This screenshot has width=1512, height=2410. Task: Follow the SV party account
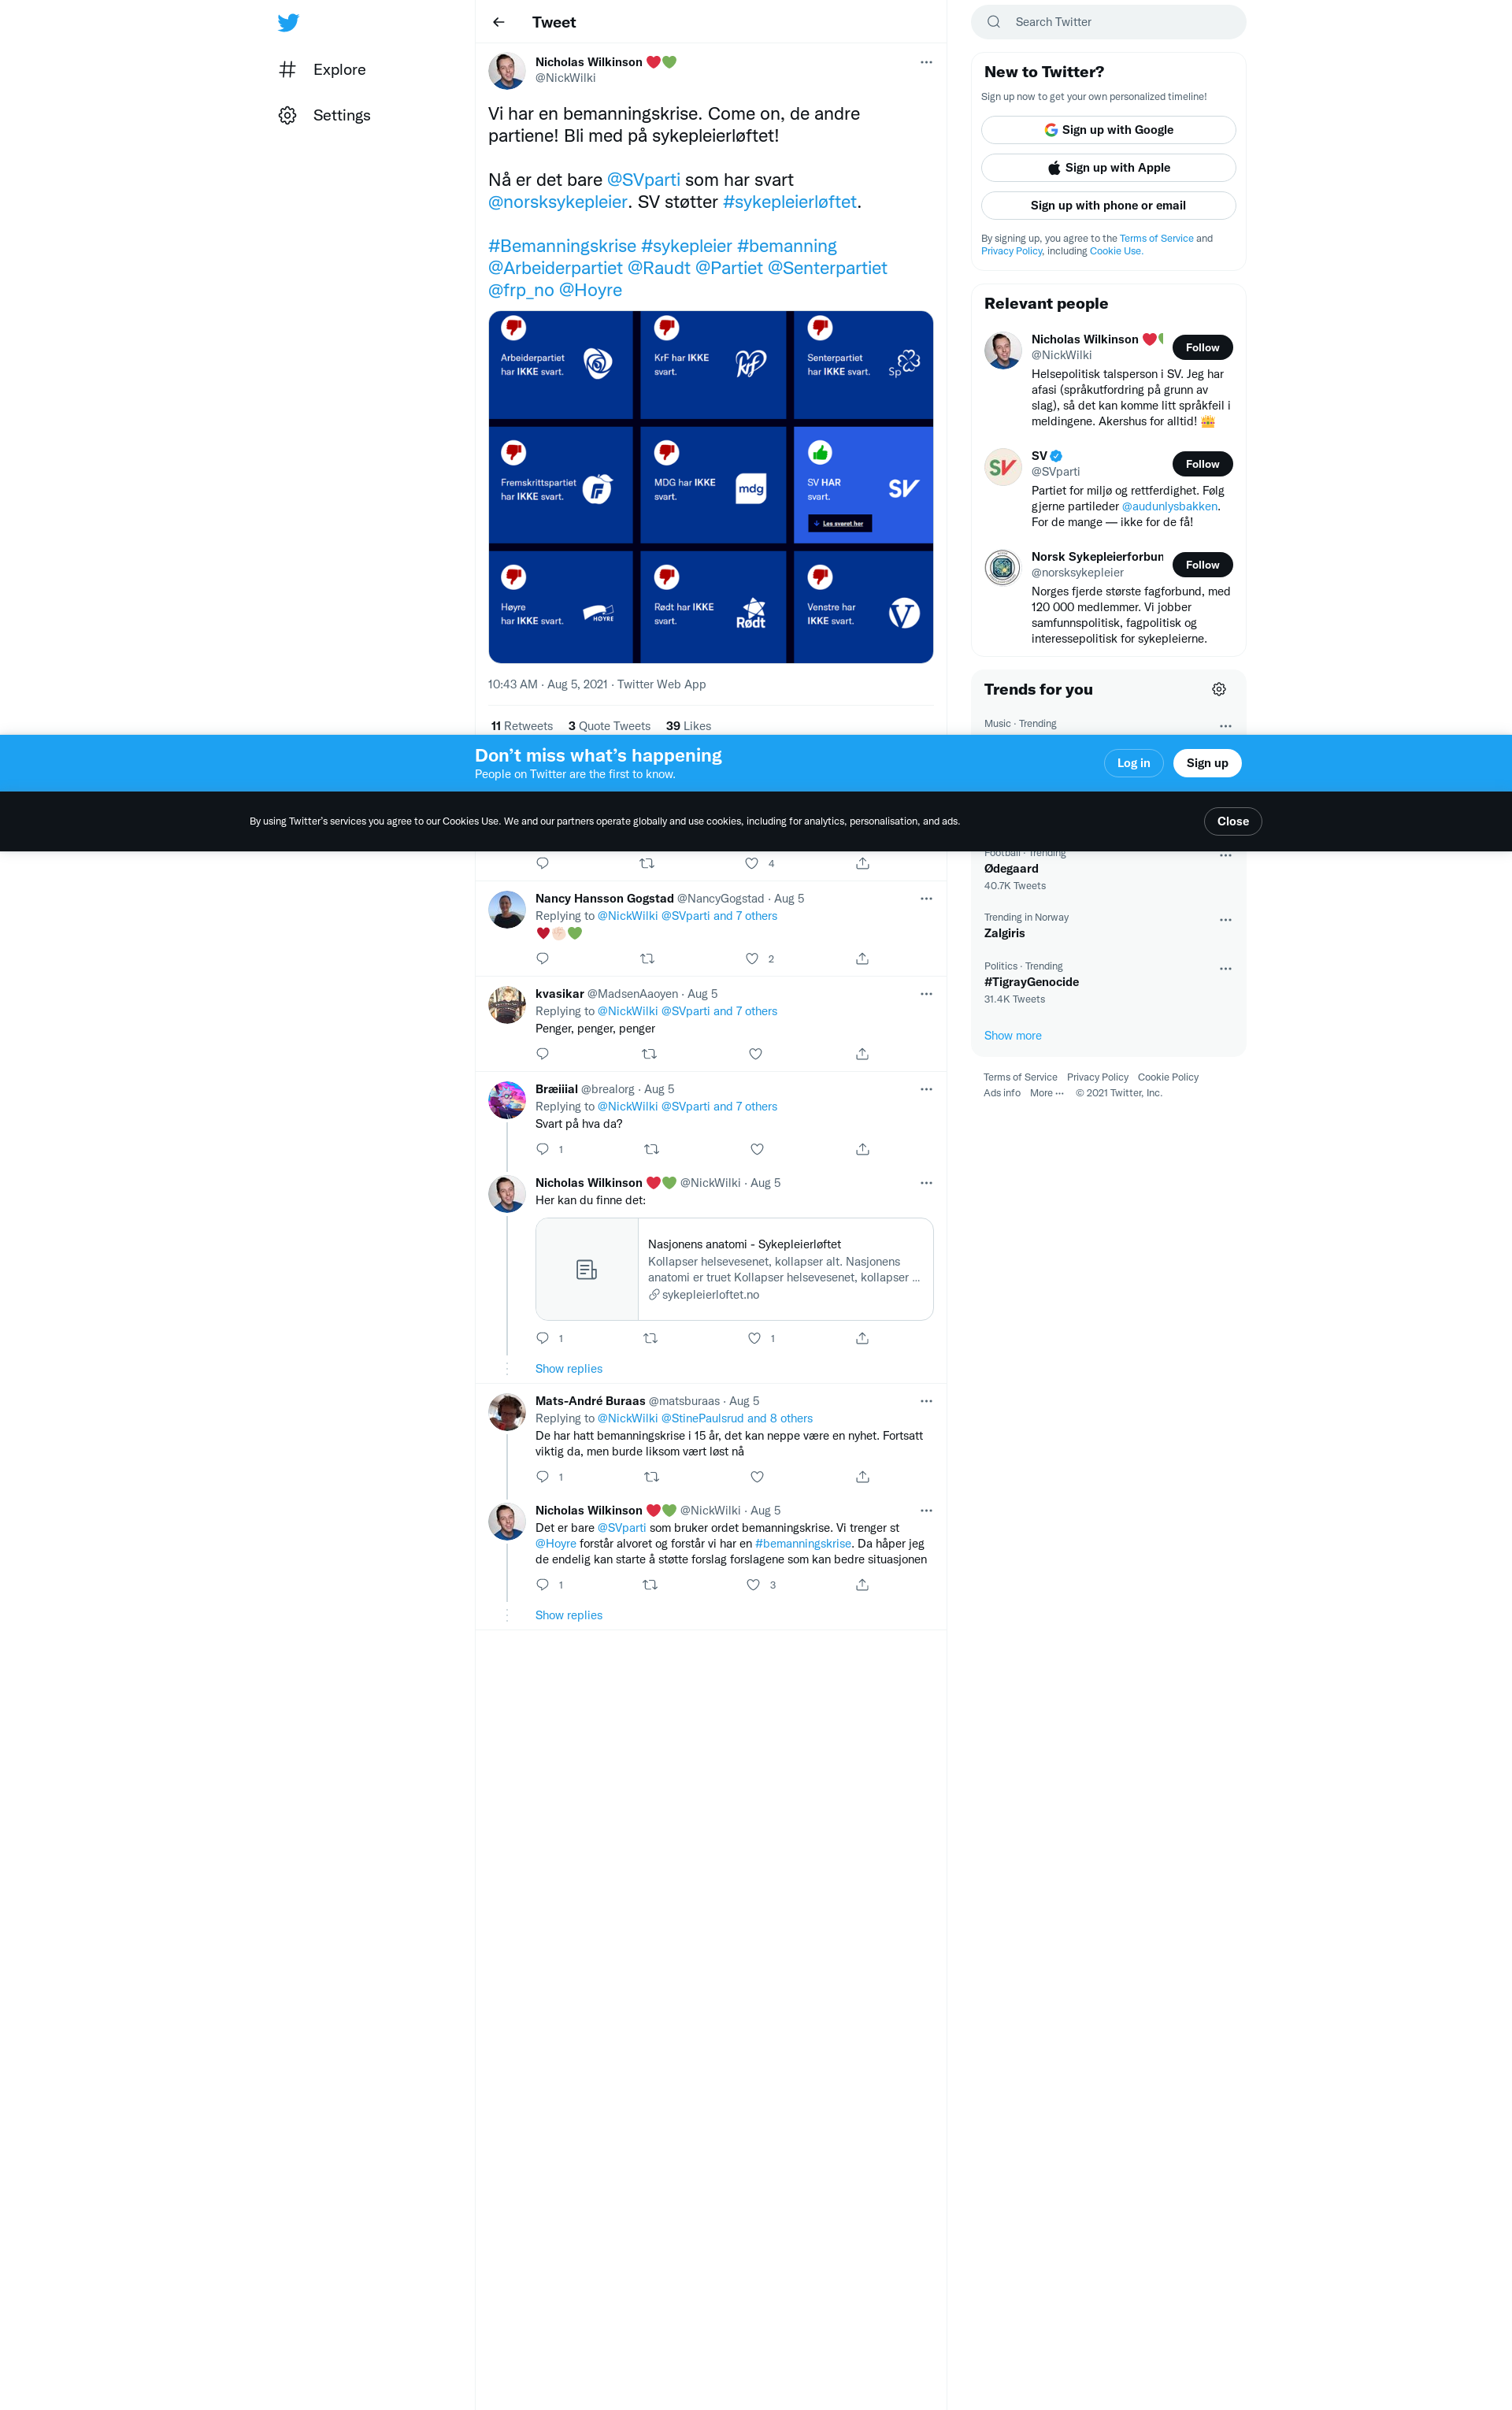1202,464
